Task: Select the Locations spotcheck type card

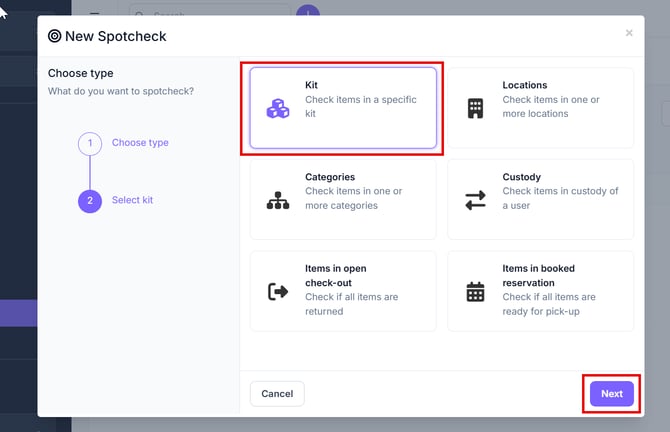Action: pos(541,108)
